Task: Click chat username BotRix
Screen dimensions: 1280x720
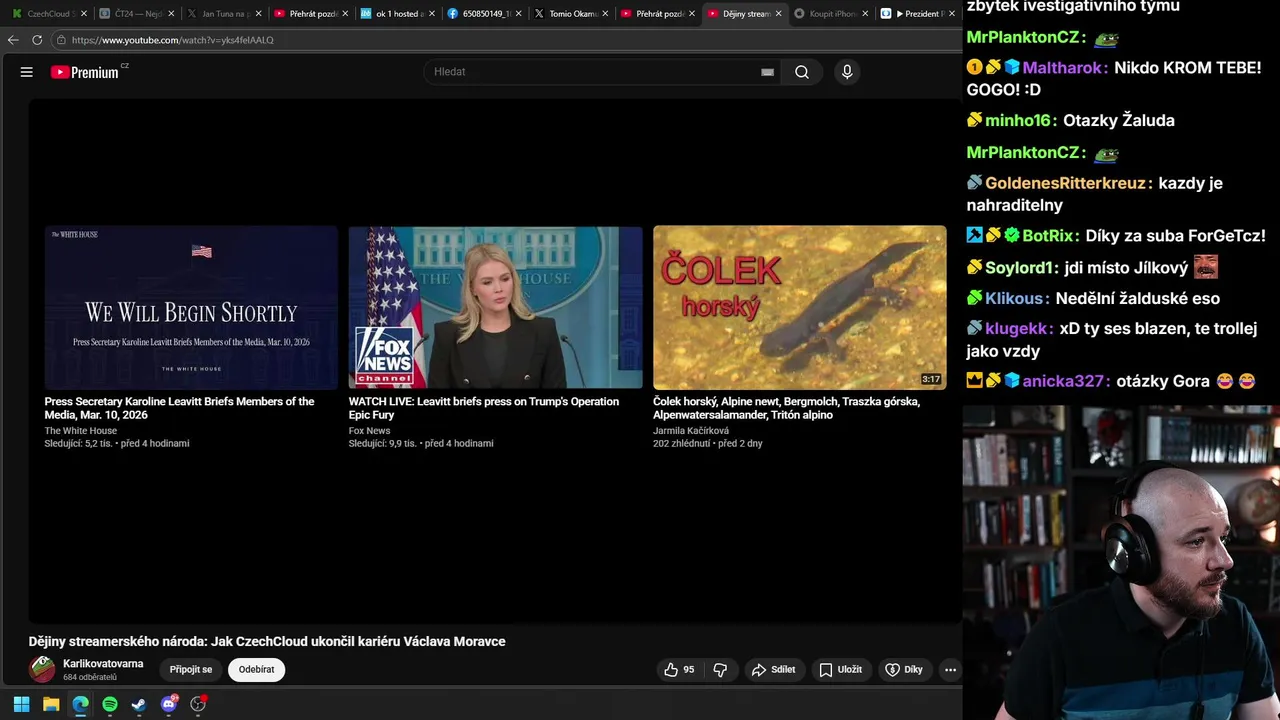Action: coord(1047,236)
